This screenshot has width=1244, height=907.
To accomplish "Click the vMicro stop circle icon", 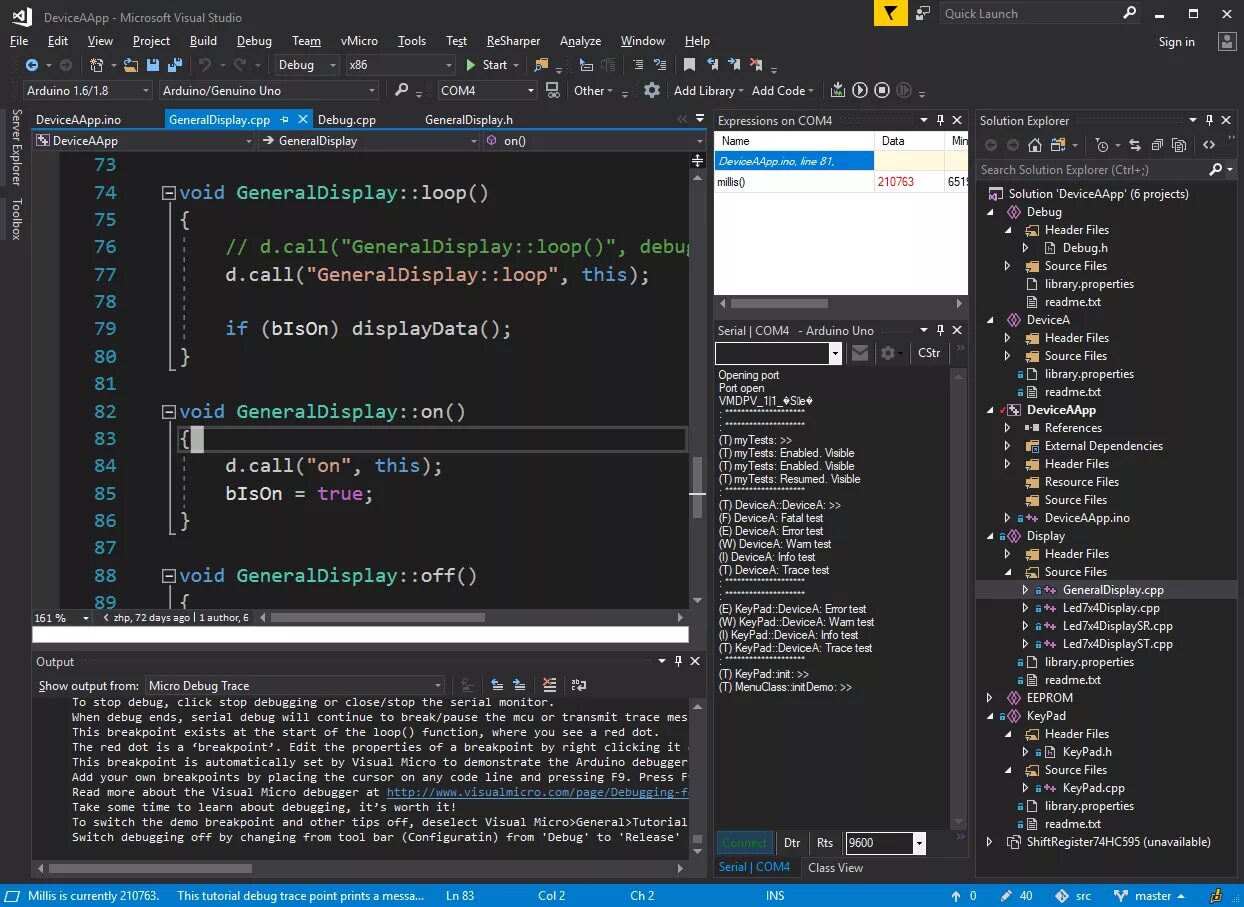I will pyautogui.click(x=882, y=90).
